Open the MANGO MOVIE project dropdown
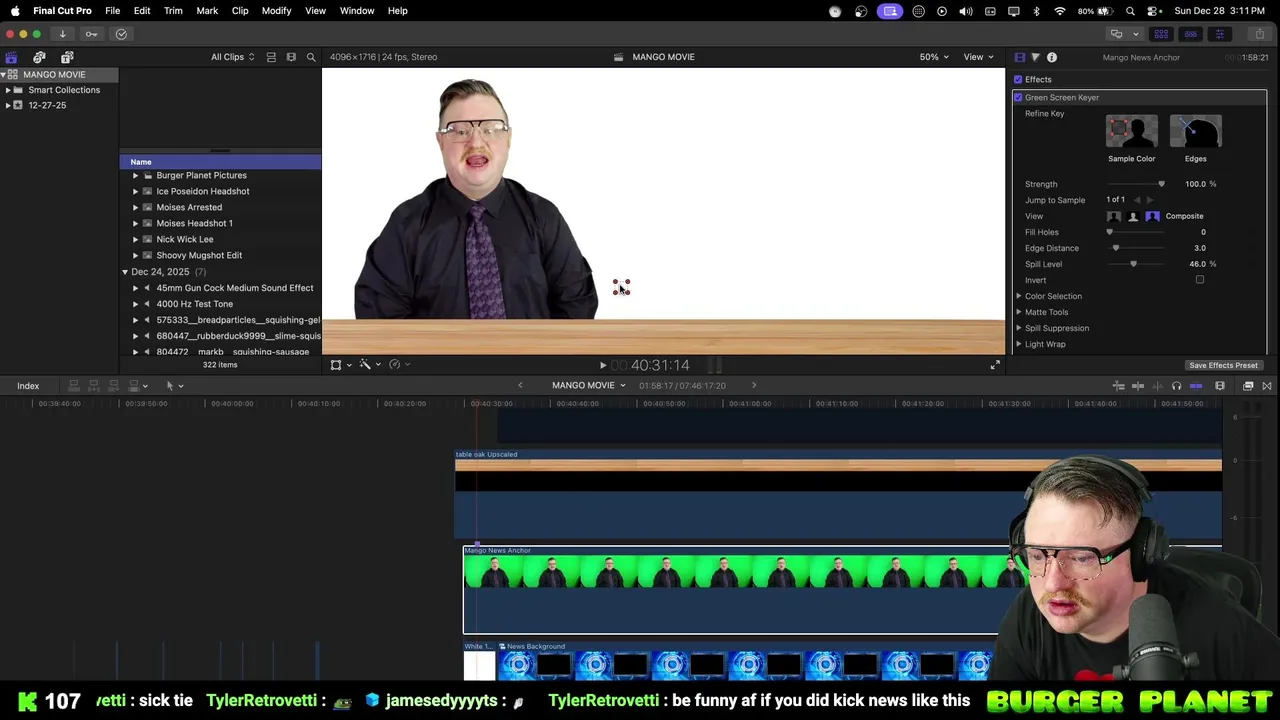1280x720 pixels. (588, 386)
